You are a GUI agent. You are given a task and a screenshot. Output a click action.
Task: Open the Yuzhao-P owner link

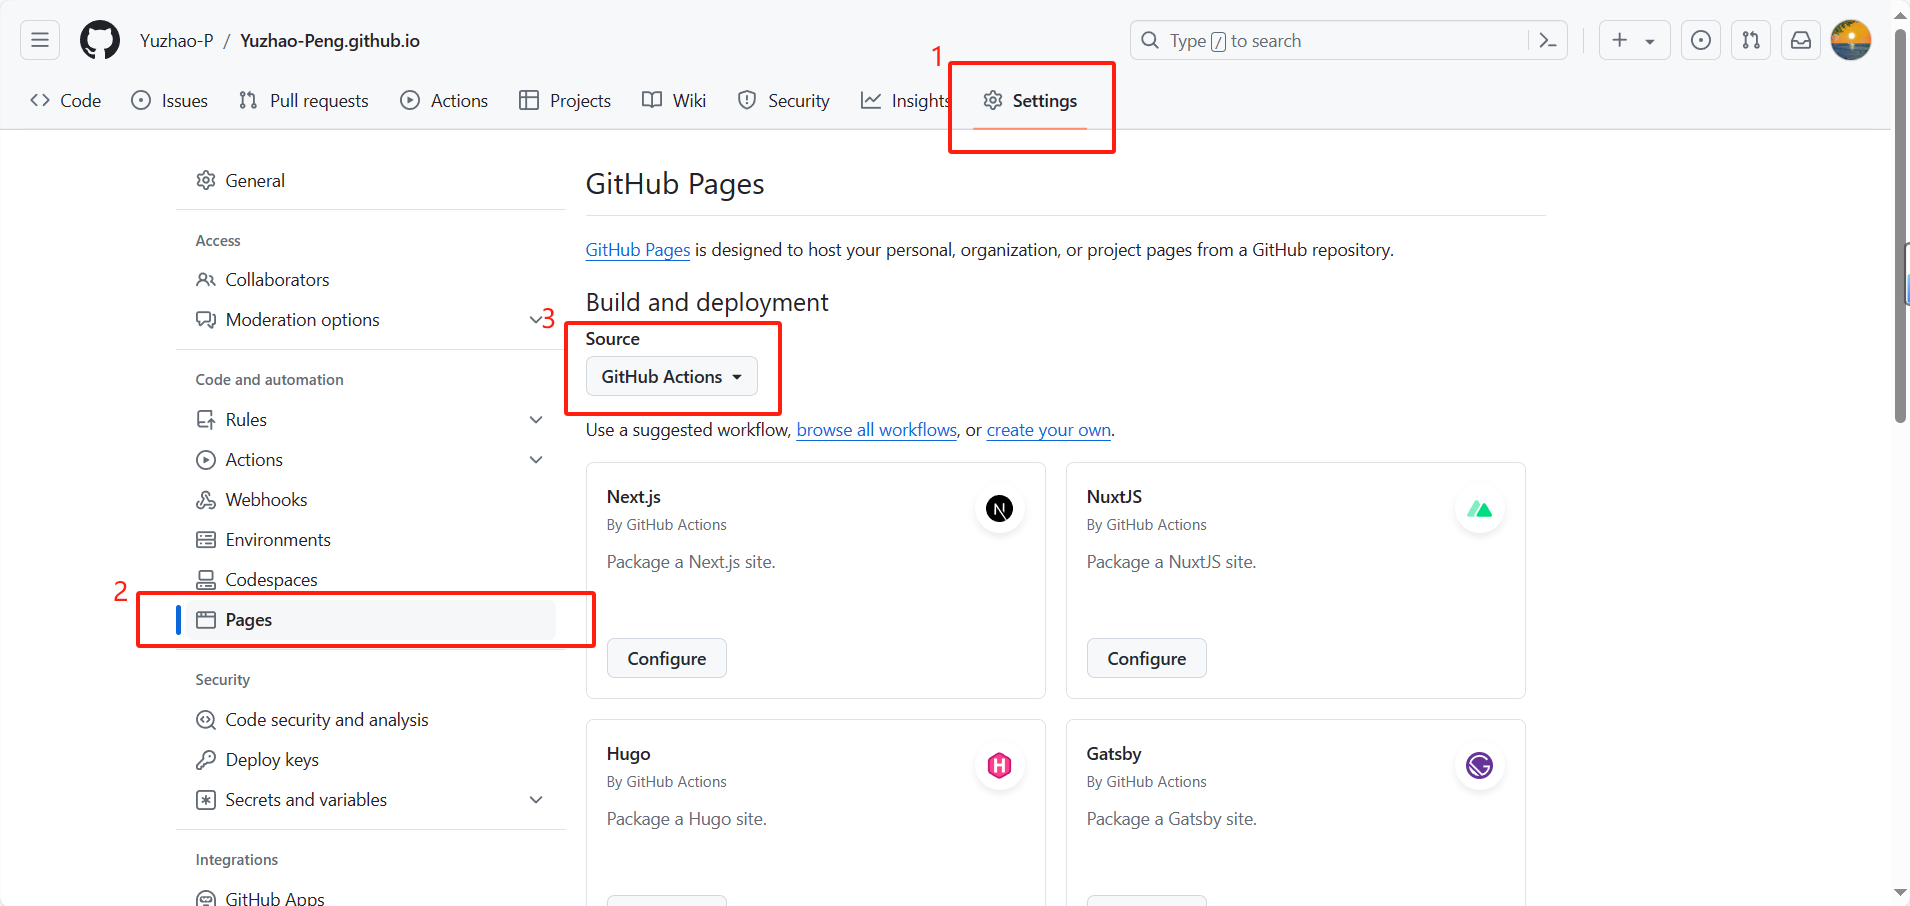177,40
